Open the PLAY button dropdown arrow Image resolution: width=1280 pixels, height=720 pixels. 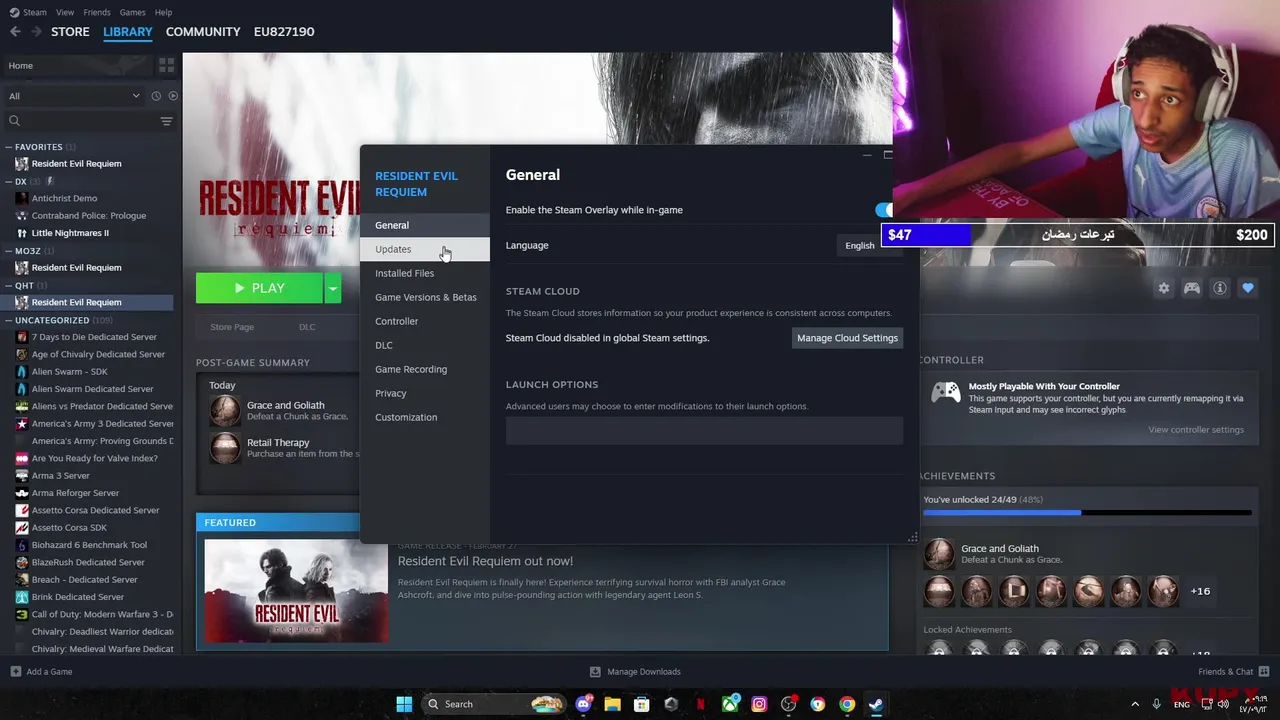(x=333, y=288)
